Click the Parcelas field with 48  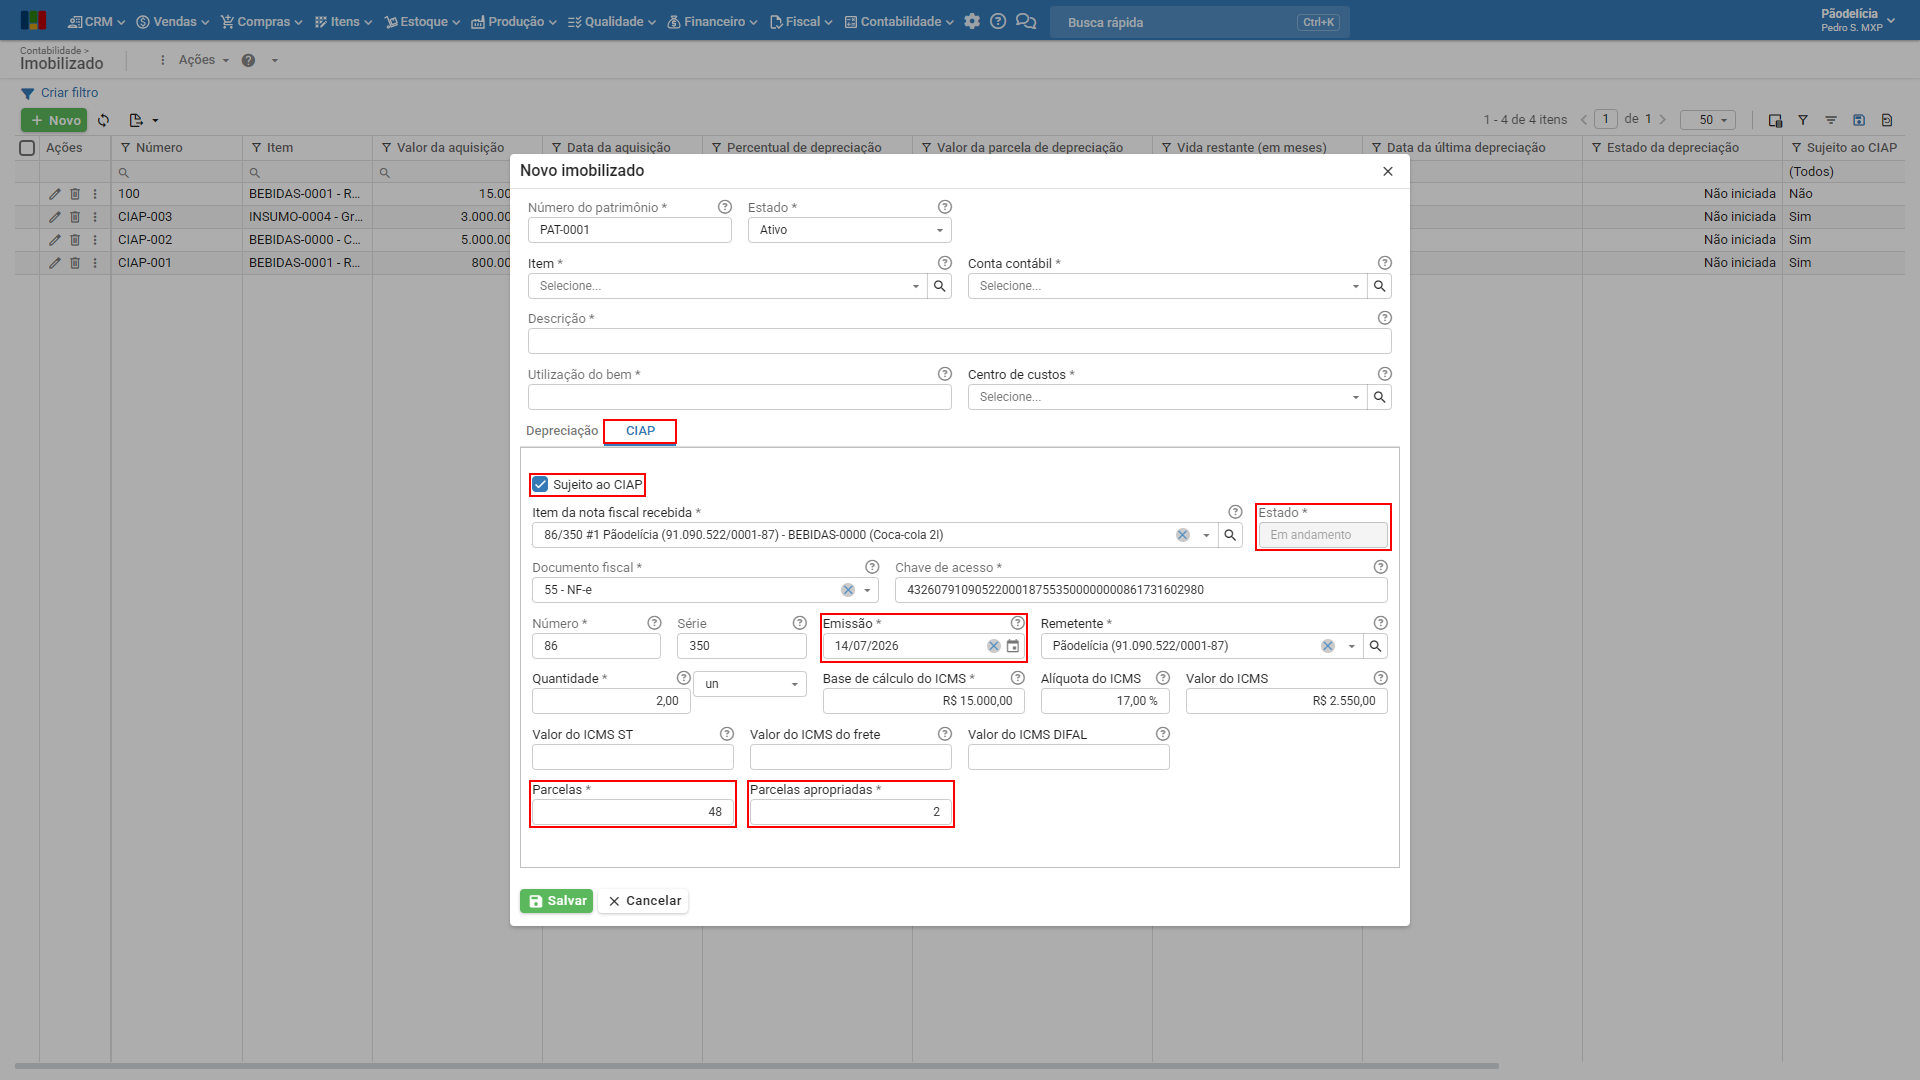coord(632,812)
